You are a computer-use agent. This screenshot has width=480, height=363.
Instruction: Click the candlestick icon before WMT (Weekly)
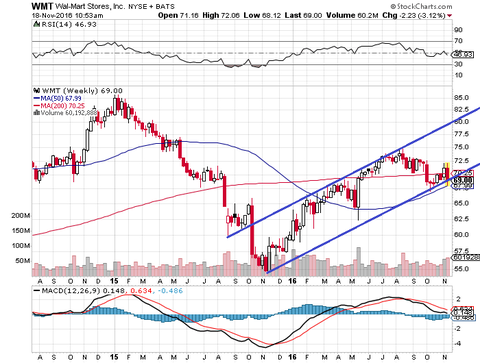click(x=37, y=90)
